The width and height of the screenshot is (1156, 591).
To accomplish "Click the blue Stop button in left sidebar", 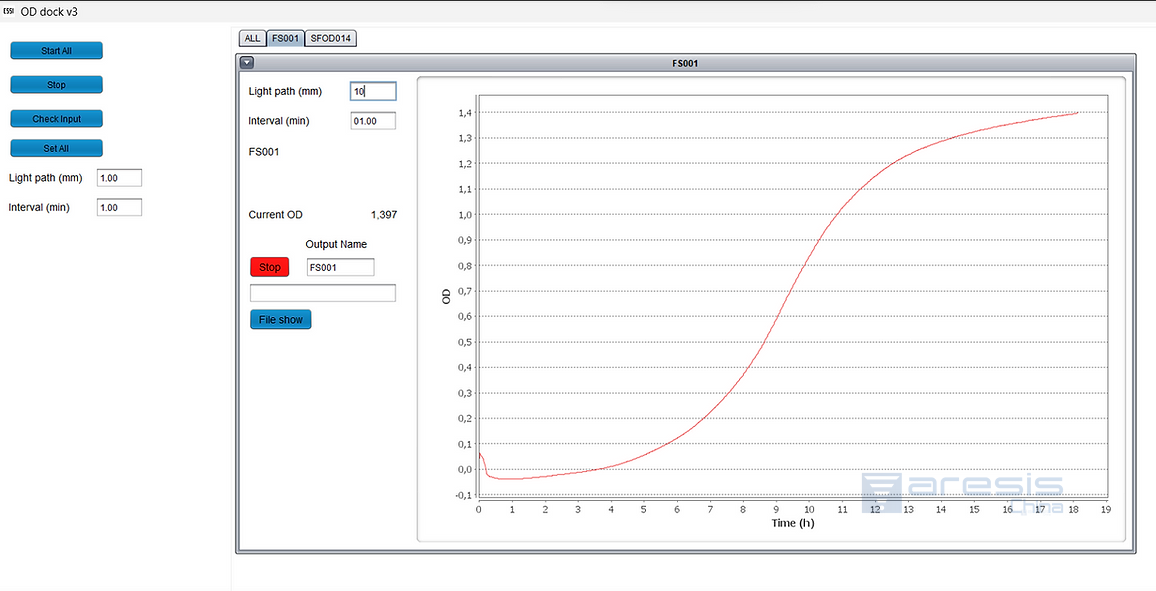I will point(56,85).
